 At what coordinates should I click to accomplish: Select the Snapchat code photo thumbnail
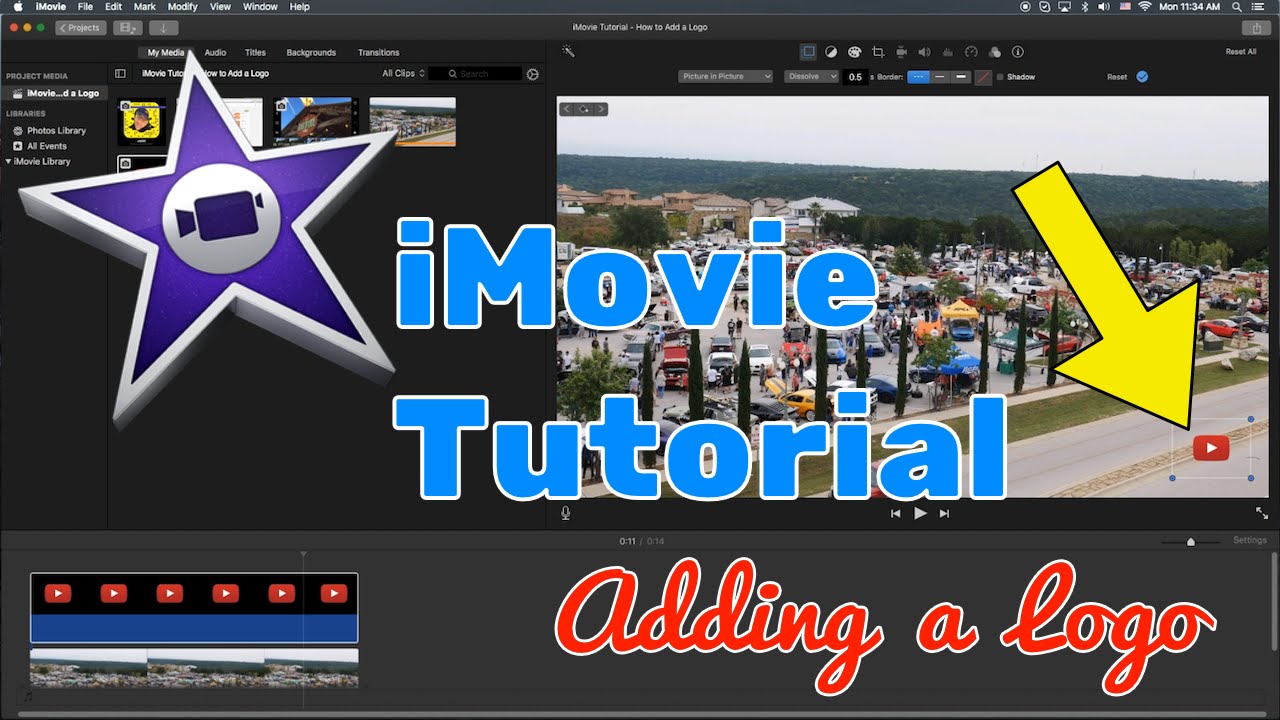coord(142,122)
